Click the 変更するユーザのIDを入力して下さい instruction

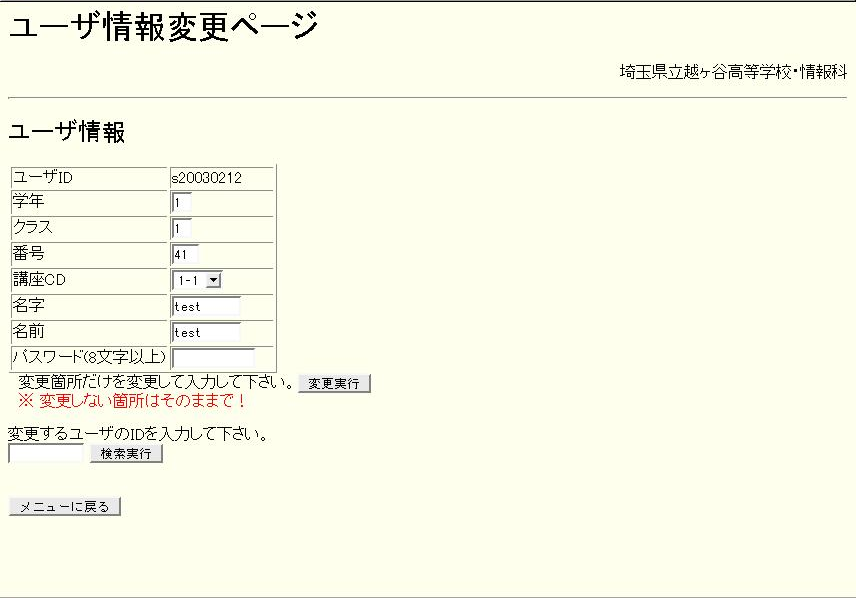[137, 434]
